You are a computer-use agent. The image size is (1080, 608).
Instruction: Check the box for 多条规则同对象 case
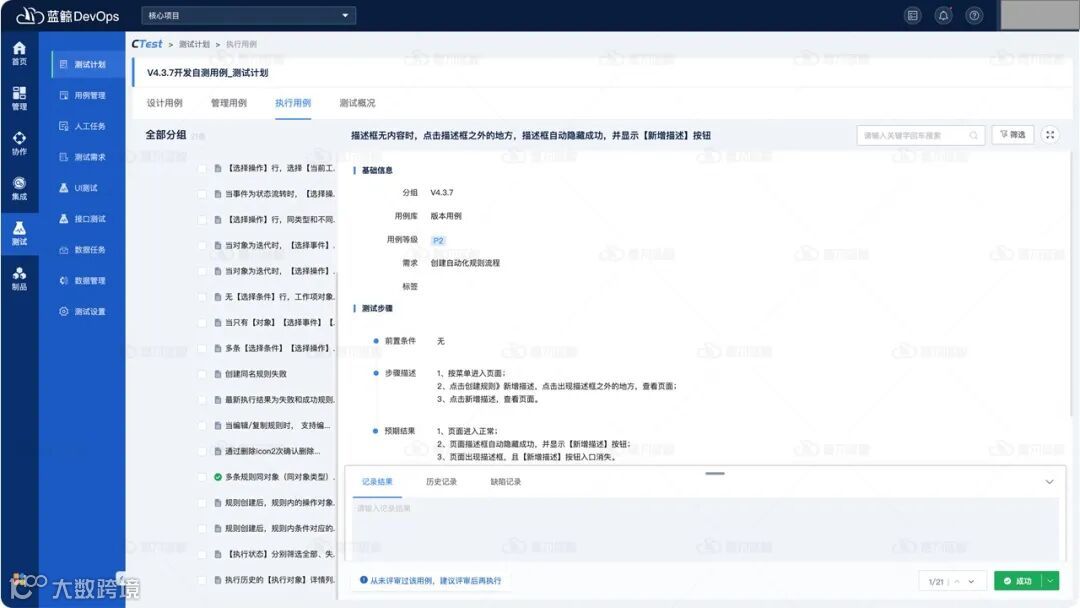tap(202, 476)
